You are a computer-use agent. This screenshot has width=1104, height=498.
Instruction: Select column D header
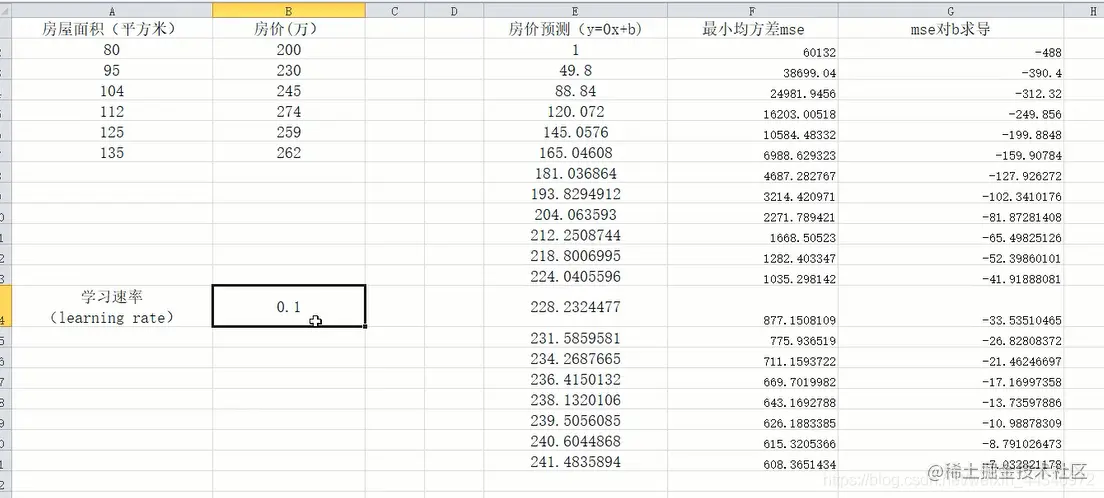(453, 11)
